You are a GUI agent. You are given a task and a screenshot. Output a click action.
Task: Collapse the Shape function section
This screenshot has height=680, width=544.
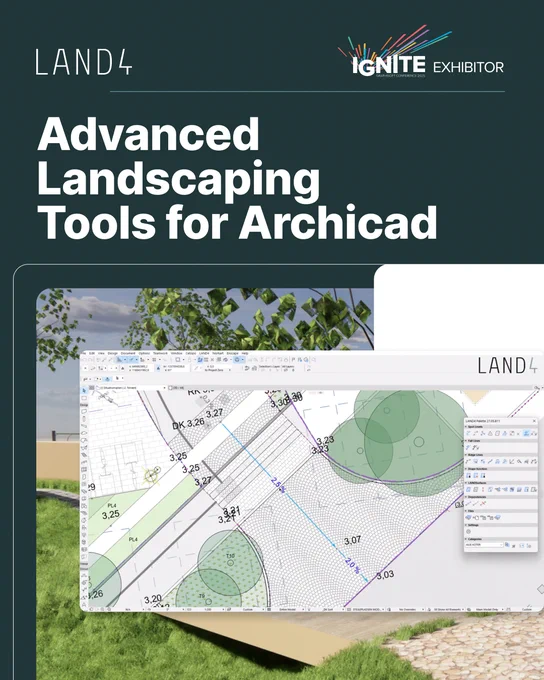coord(465,469)
